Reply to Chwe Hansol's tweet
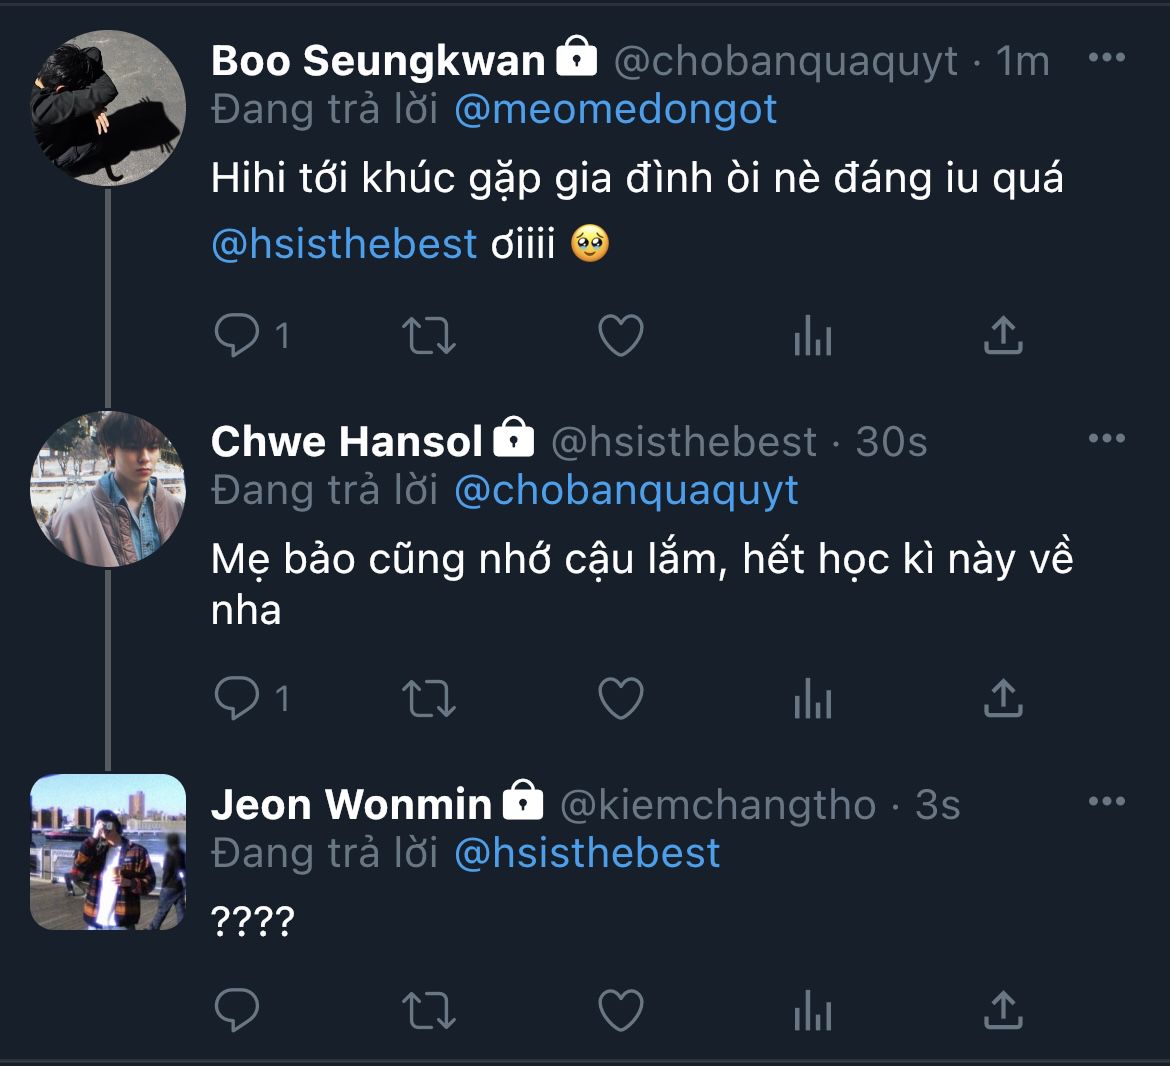Viewport: 1170px width, 1066px height. [x=237, y=698]
